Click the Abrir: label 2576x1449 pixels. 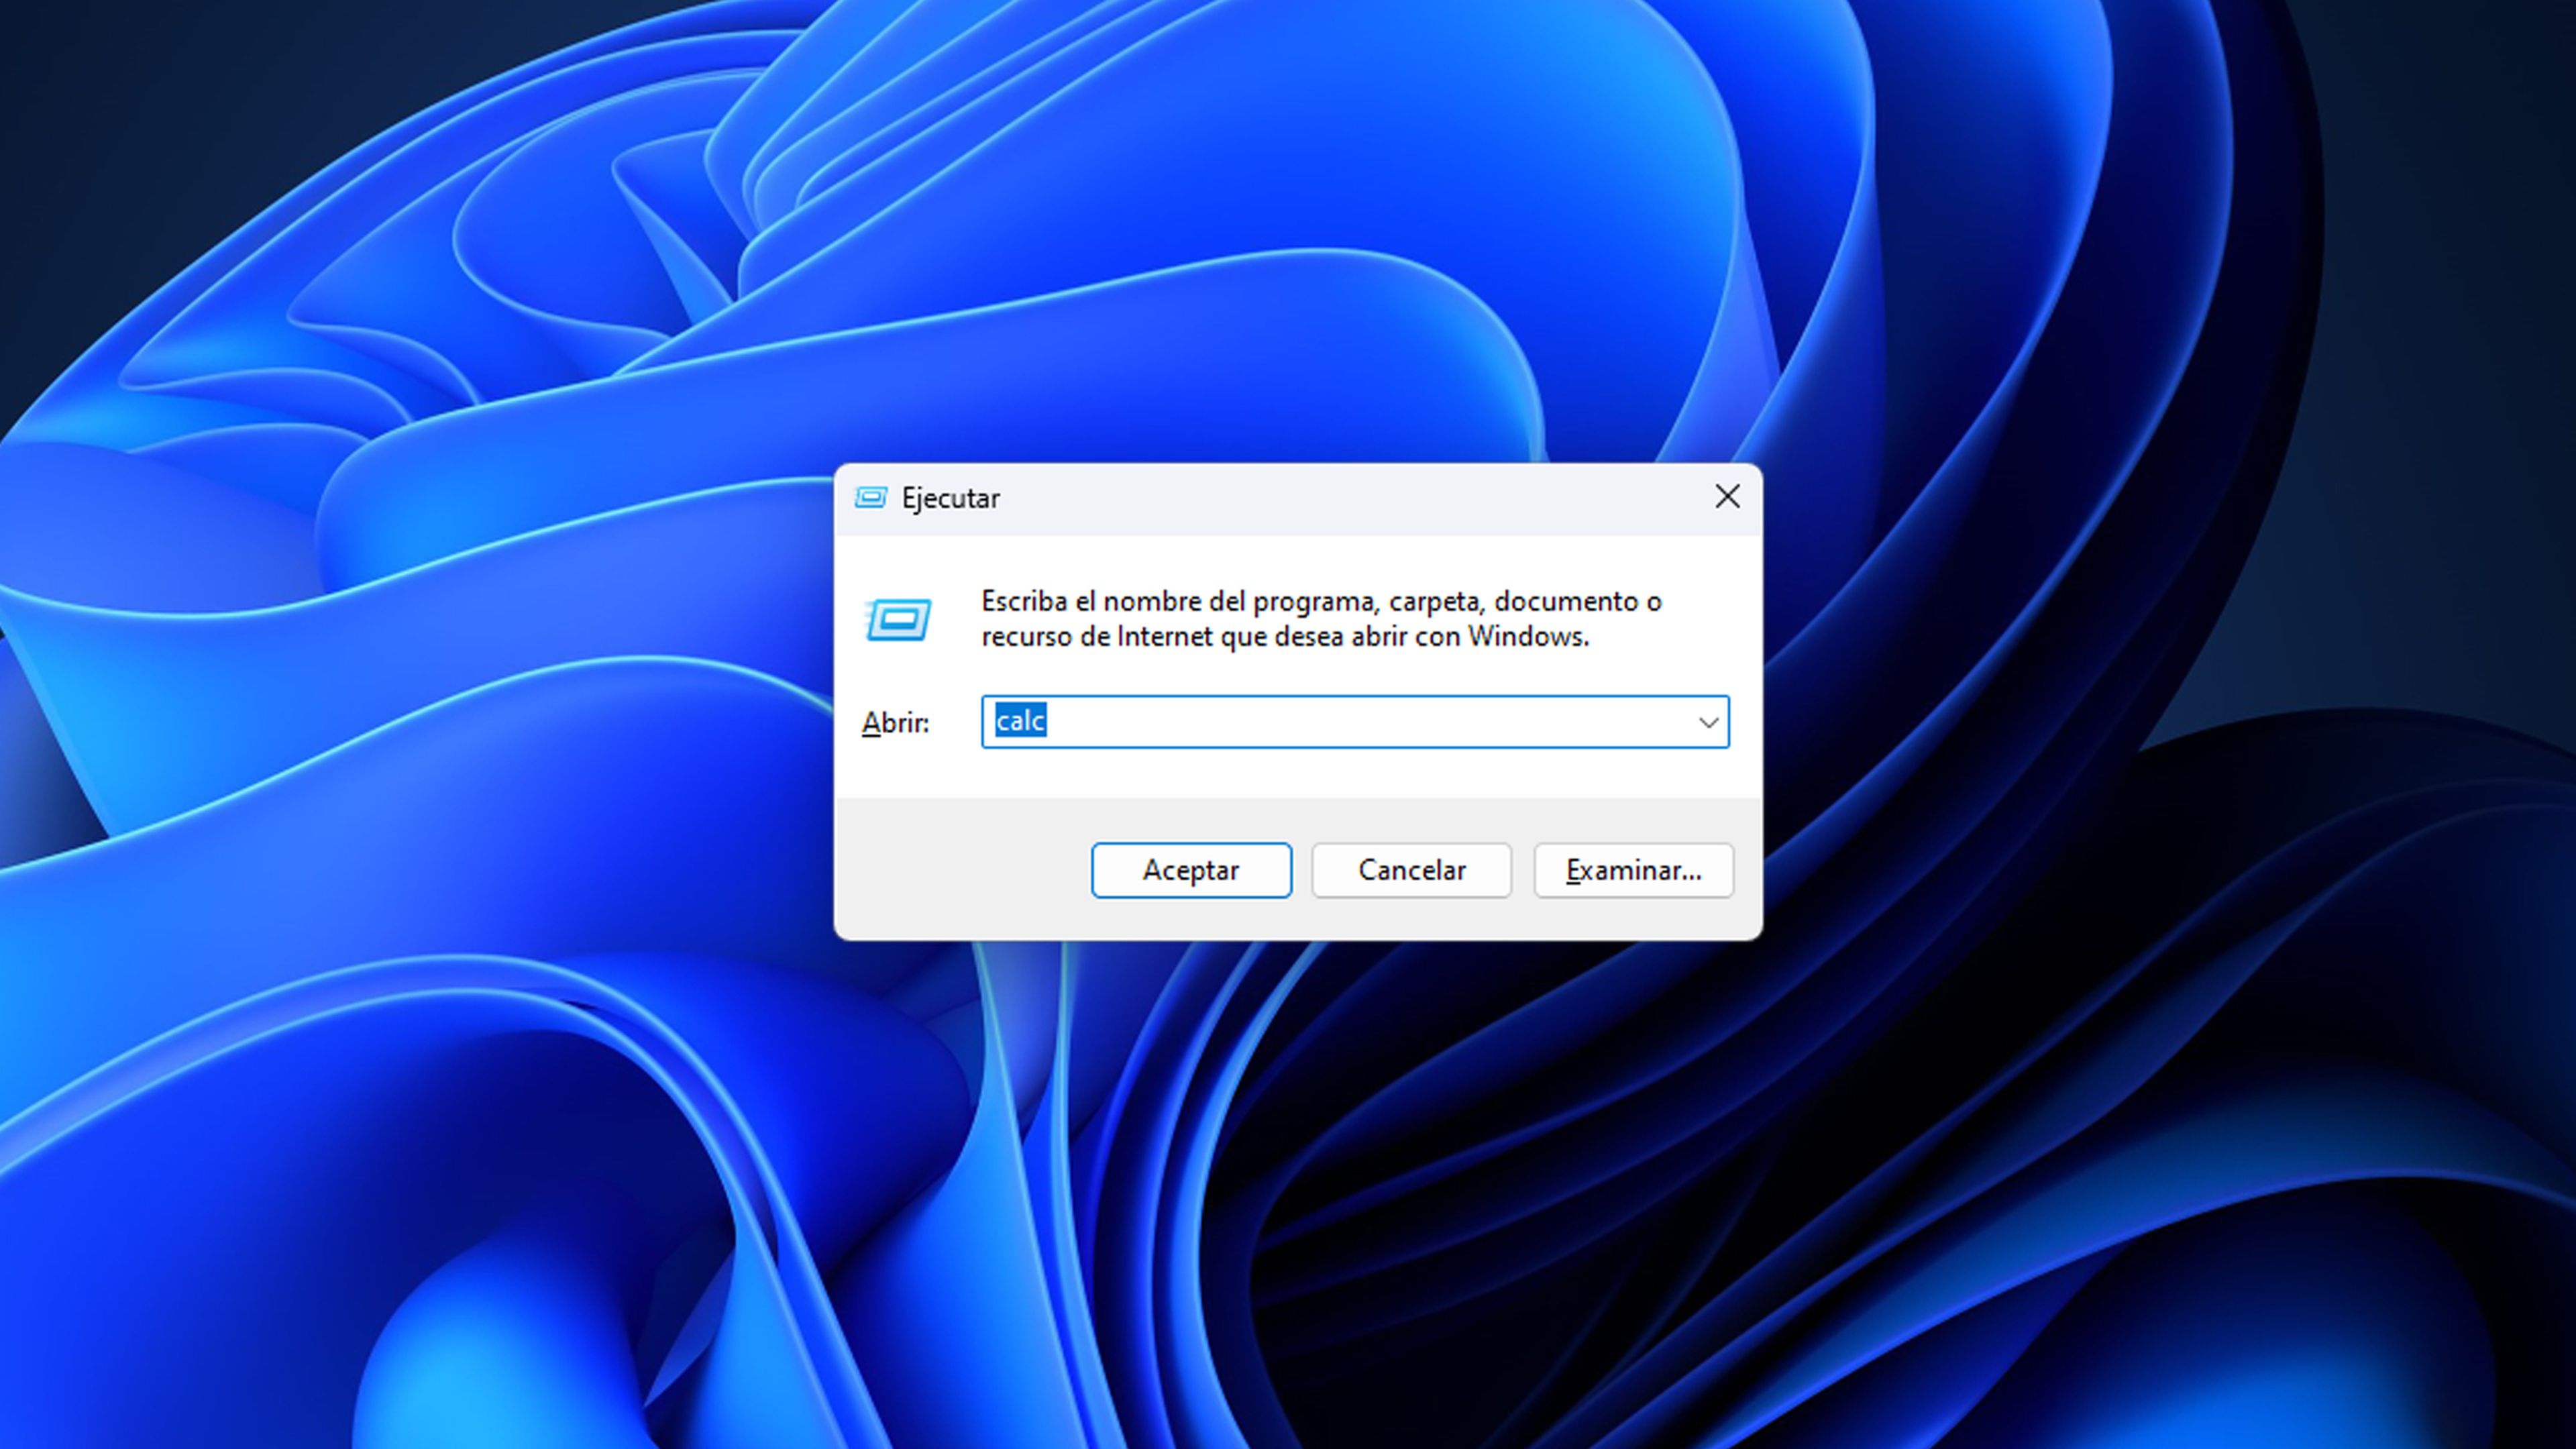[895, 722]
